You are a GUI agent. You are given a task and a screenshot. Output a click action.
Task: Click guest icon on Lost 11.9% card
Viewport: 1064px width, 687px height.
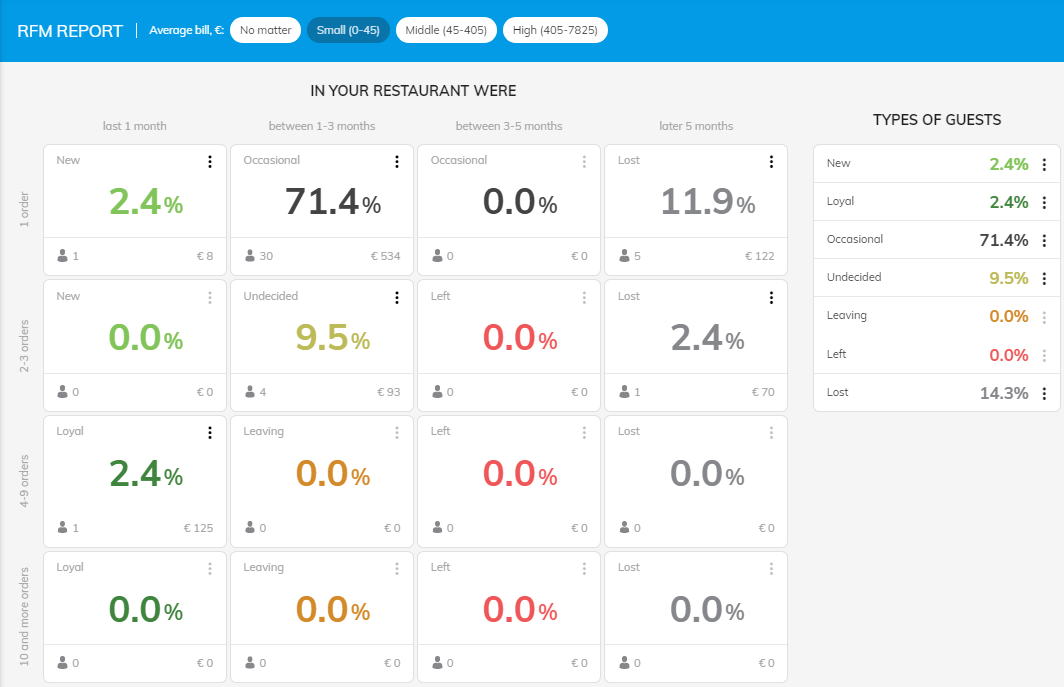point(624,257)
